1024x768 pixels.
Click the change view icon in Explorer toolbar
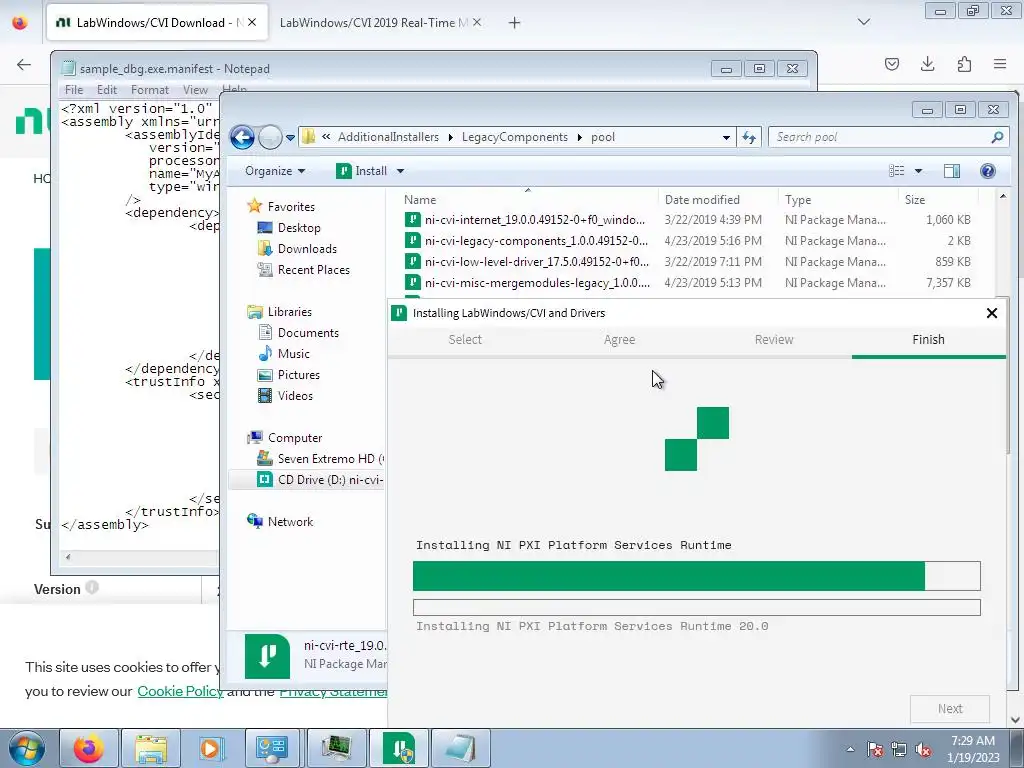(x=897, y=171)
